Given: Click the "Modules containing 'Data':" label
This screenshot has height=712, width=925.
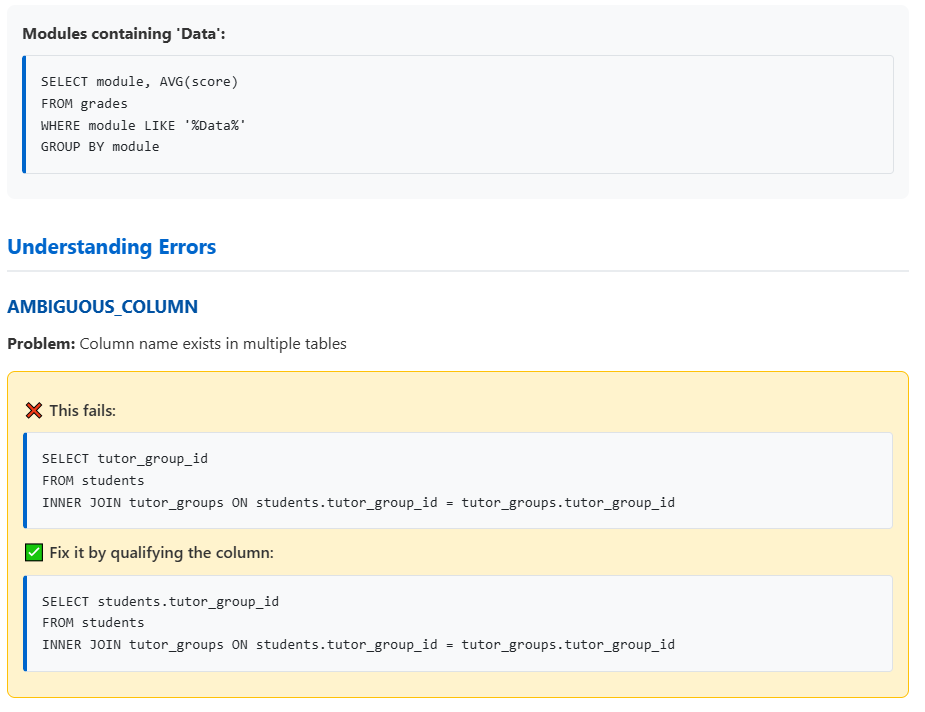Looking at the screenshot, I should [124, 34].
